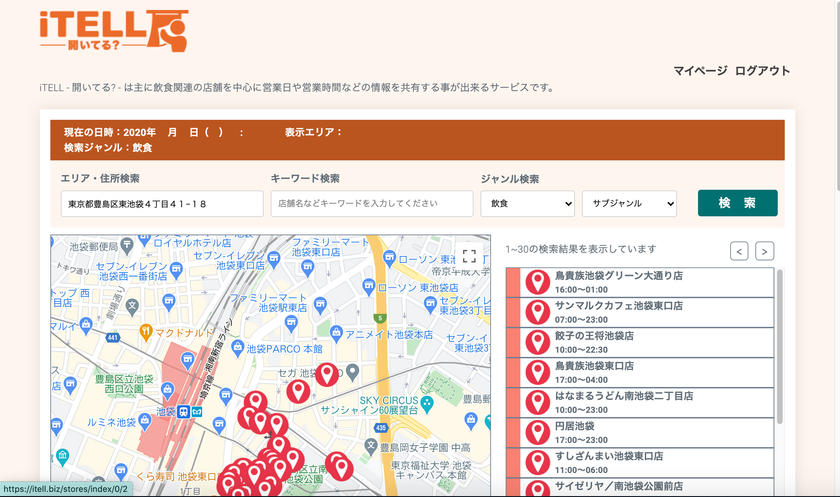
Task: Open 円居池袋 result
Action: point(640,432)
